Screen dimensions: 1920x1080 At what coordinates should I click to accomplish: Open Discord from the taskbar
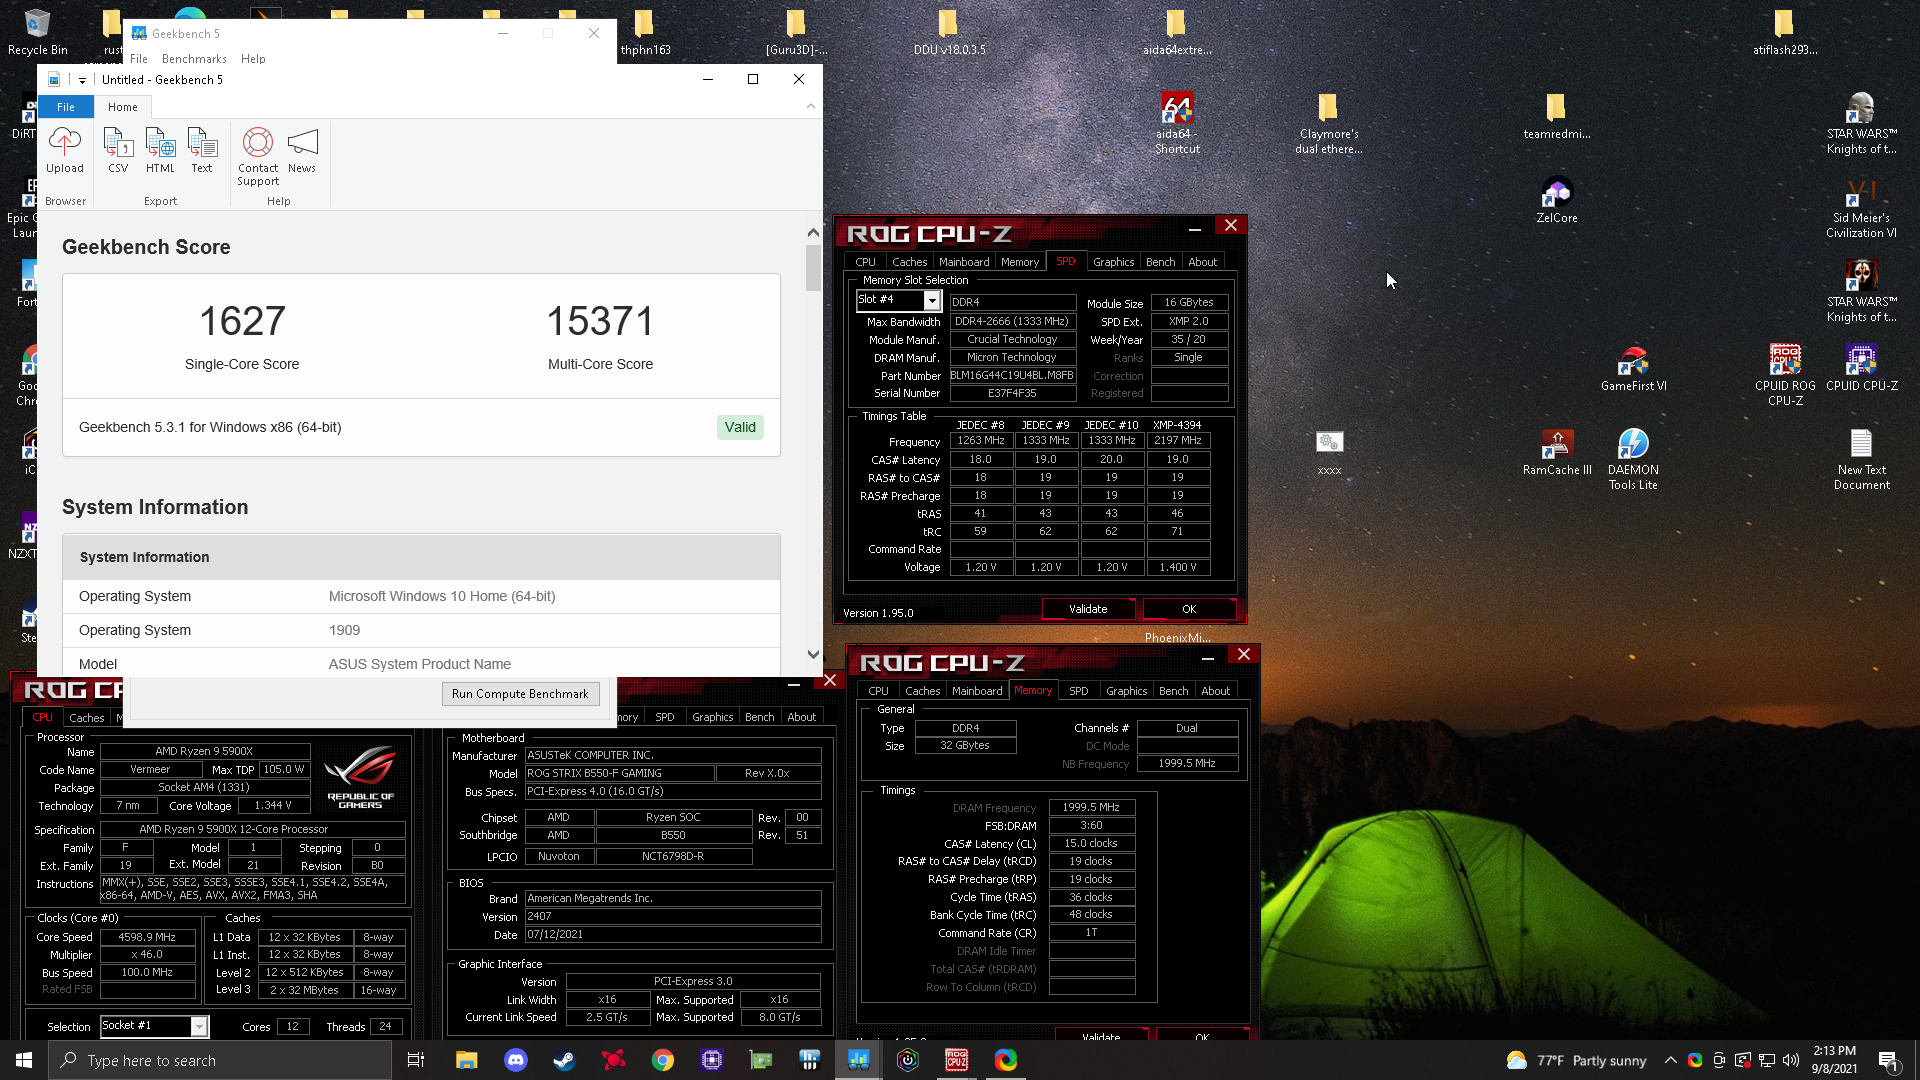click(515, 1060)
